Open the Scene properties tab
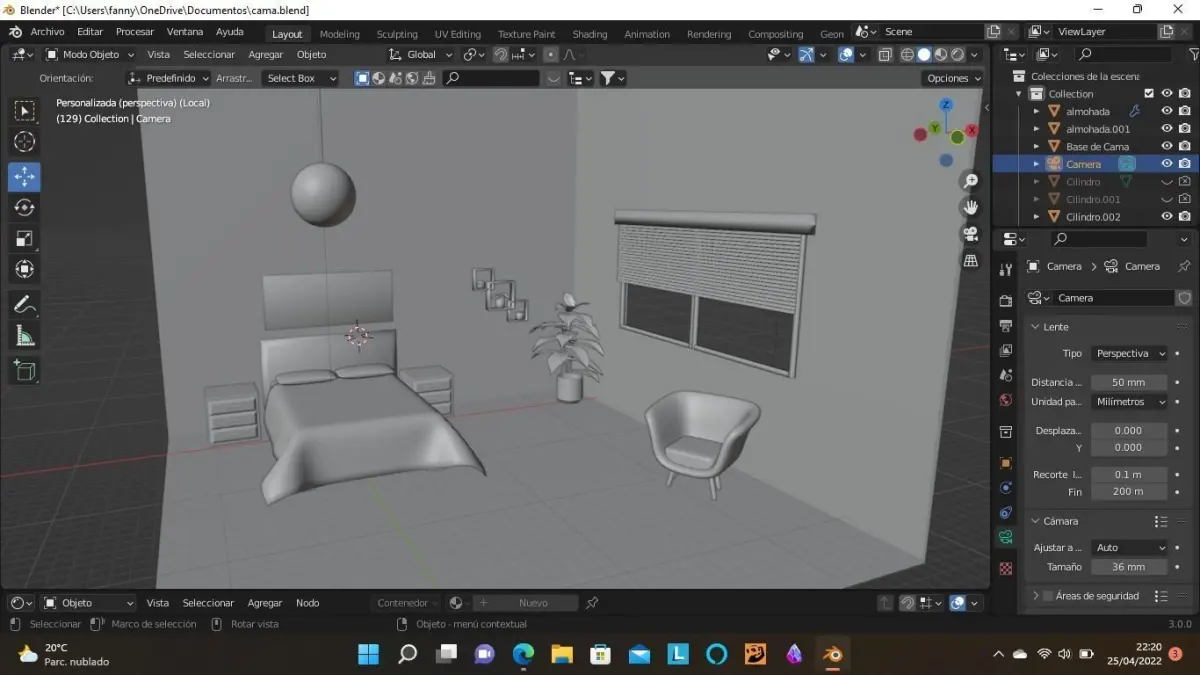The height and width of the screenshot is (675, 1200). click(x=1006, y=375)
